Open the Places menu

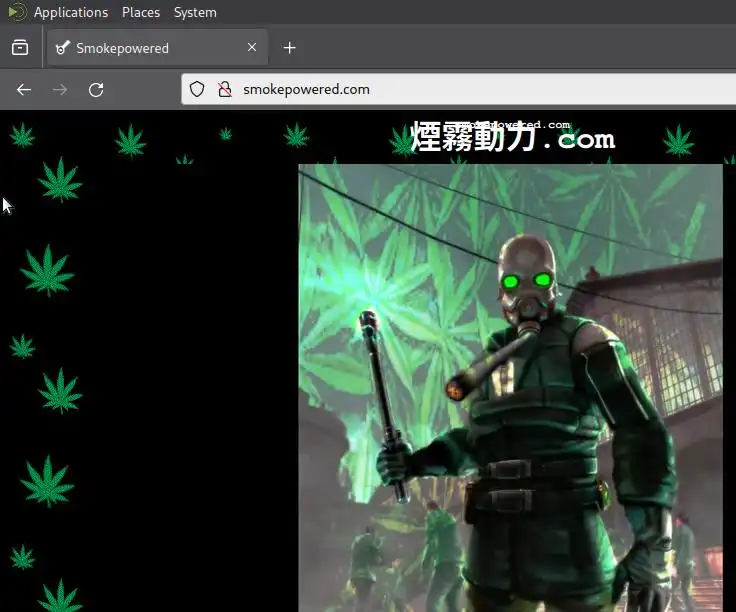[141, 12]
